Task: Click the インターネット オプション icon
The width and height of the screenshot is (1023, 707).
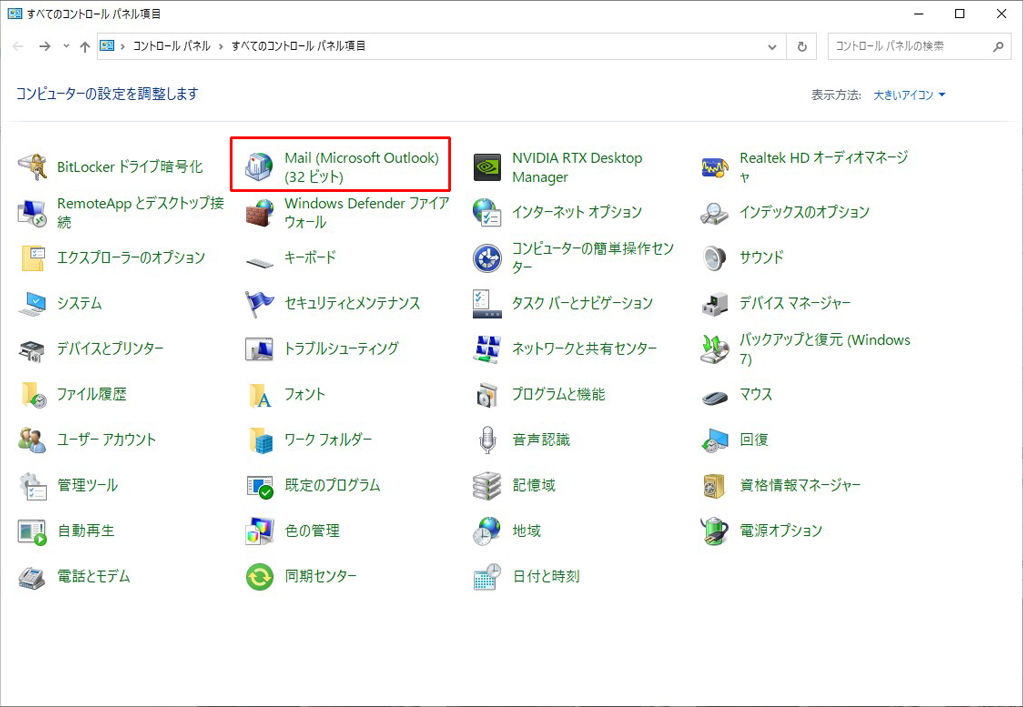Action: [487, 213]
